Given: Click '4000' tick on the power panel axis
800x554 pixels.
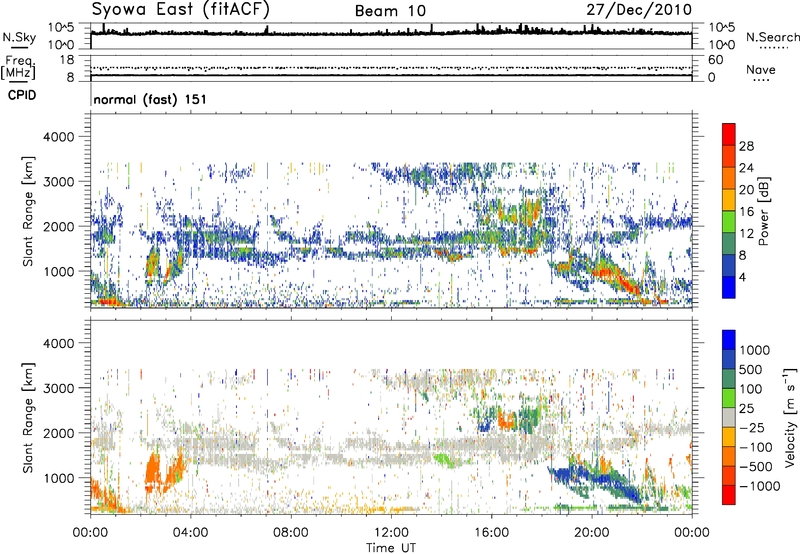Looking at the screenshot, I should tap(61, 137).
